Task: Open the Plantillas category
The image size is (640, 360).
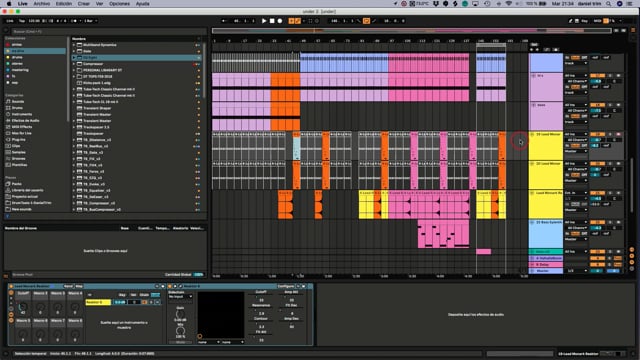Action: point(17,165)
